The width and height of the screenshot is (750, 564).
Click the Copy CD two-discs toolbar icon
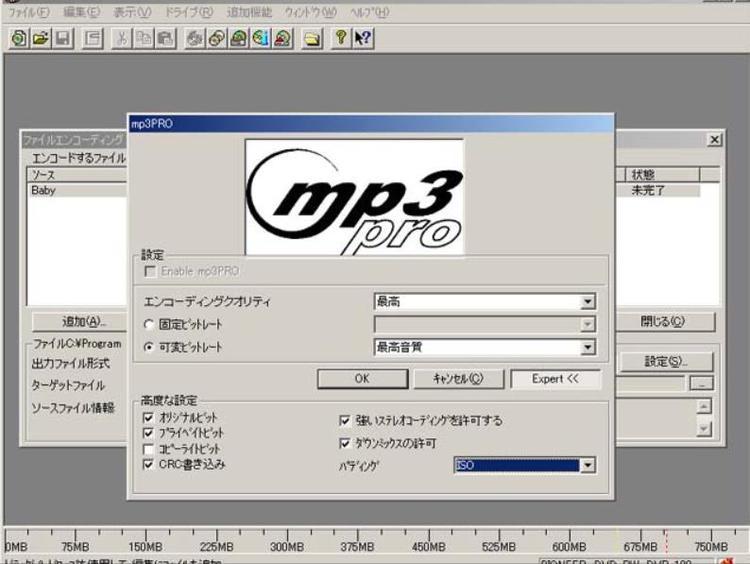(x=217, y=38)
